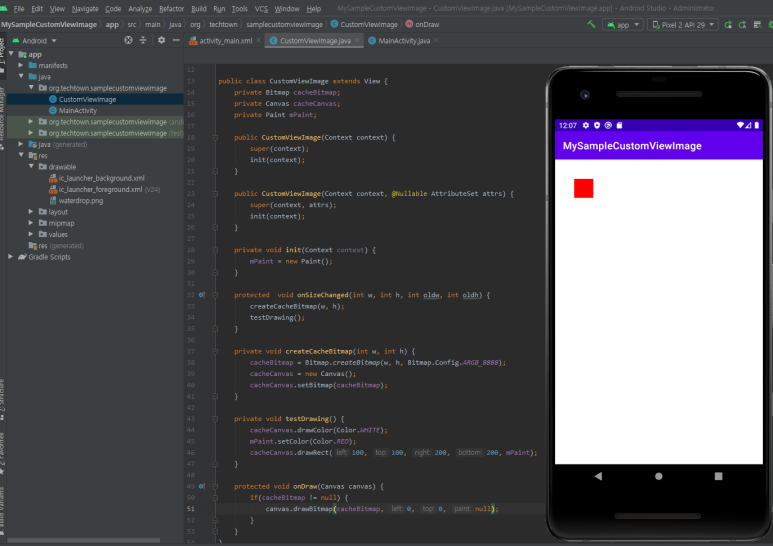773x546 pixels.
Task: Click the red square in emulator
Action: pyautogui.click(x=584, y=188)
